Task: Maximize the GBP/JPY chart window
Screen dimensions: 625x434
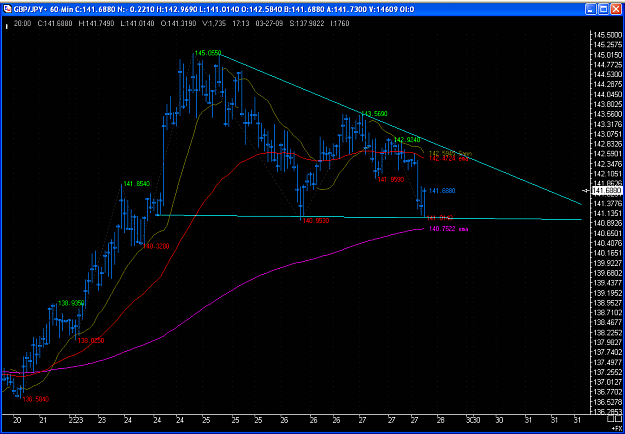Action: pyautogui.click(x=603, y=9)
